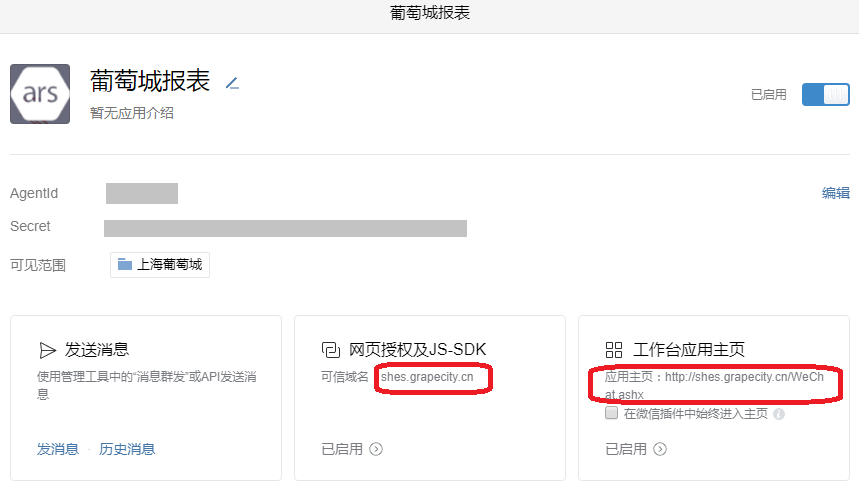Image resolution: width=859 pixels, height=486 pixels.
Task: Check 在微信插件中始终进入主页 checkbox
Action: coord(611,413)
